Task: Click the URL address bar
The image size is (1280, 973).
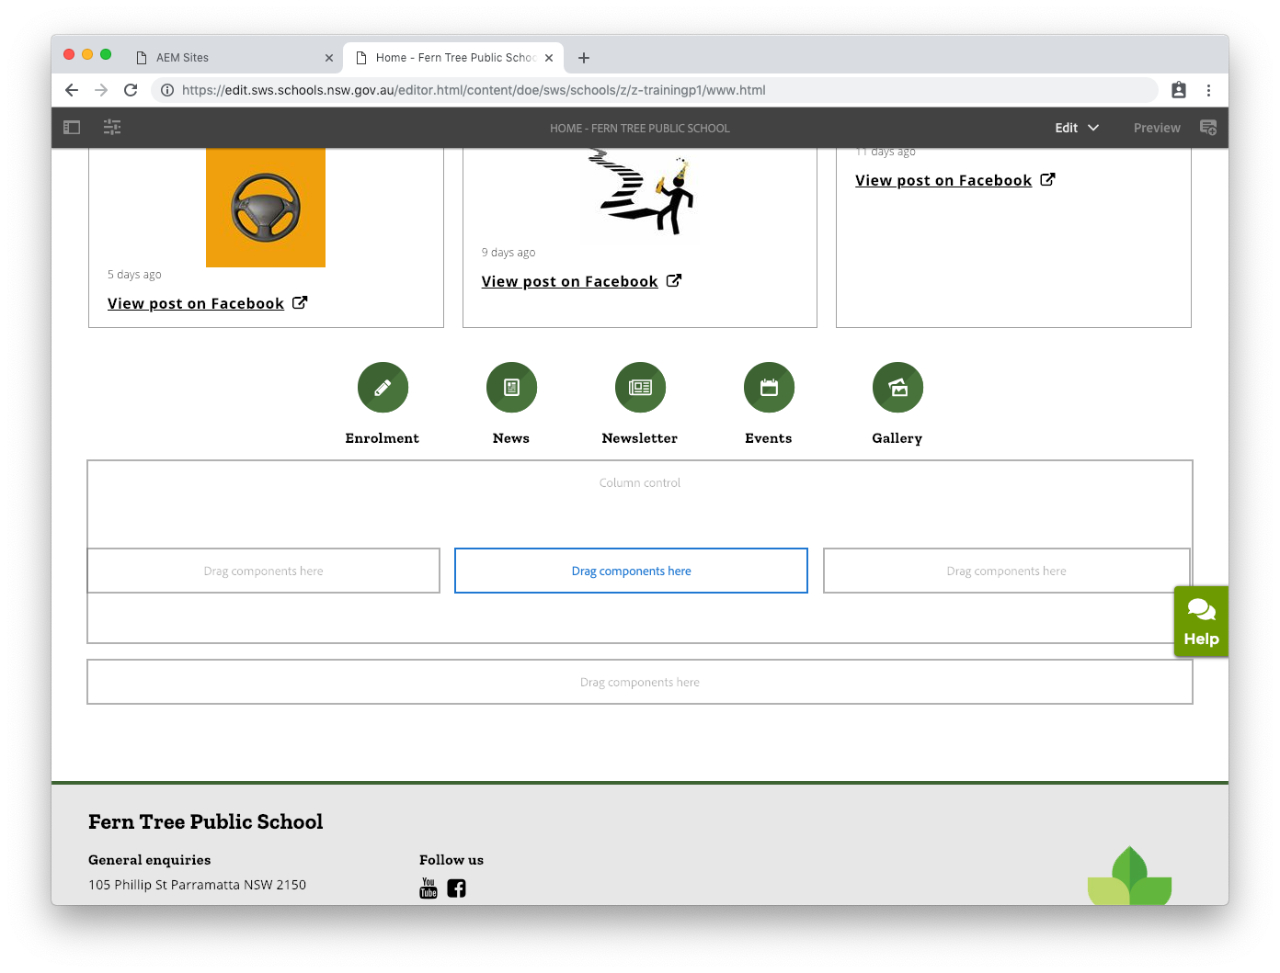Action: click(x=655, y=90)
